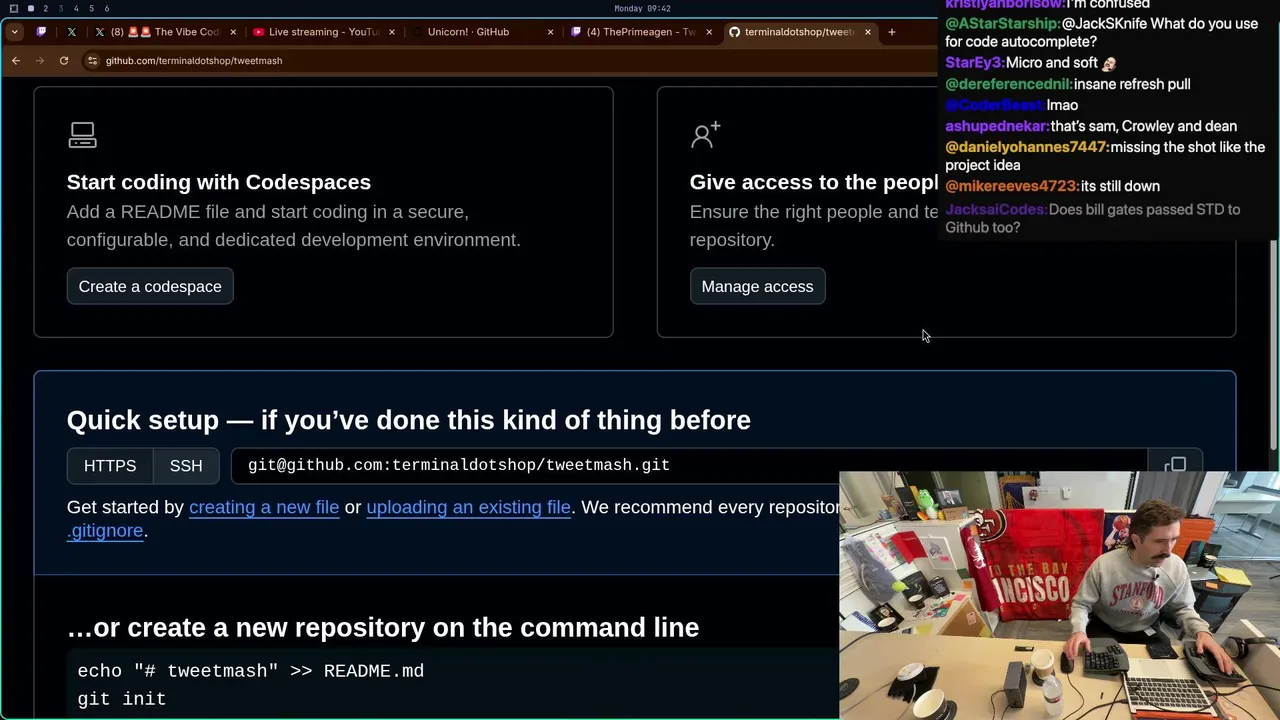Close The Vibe Cod… X tab
This screenshot has height=720, width=1280.
tap(233, 32)
